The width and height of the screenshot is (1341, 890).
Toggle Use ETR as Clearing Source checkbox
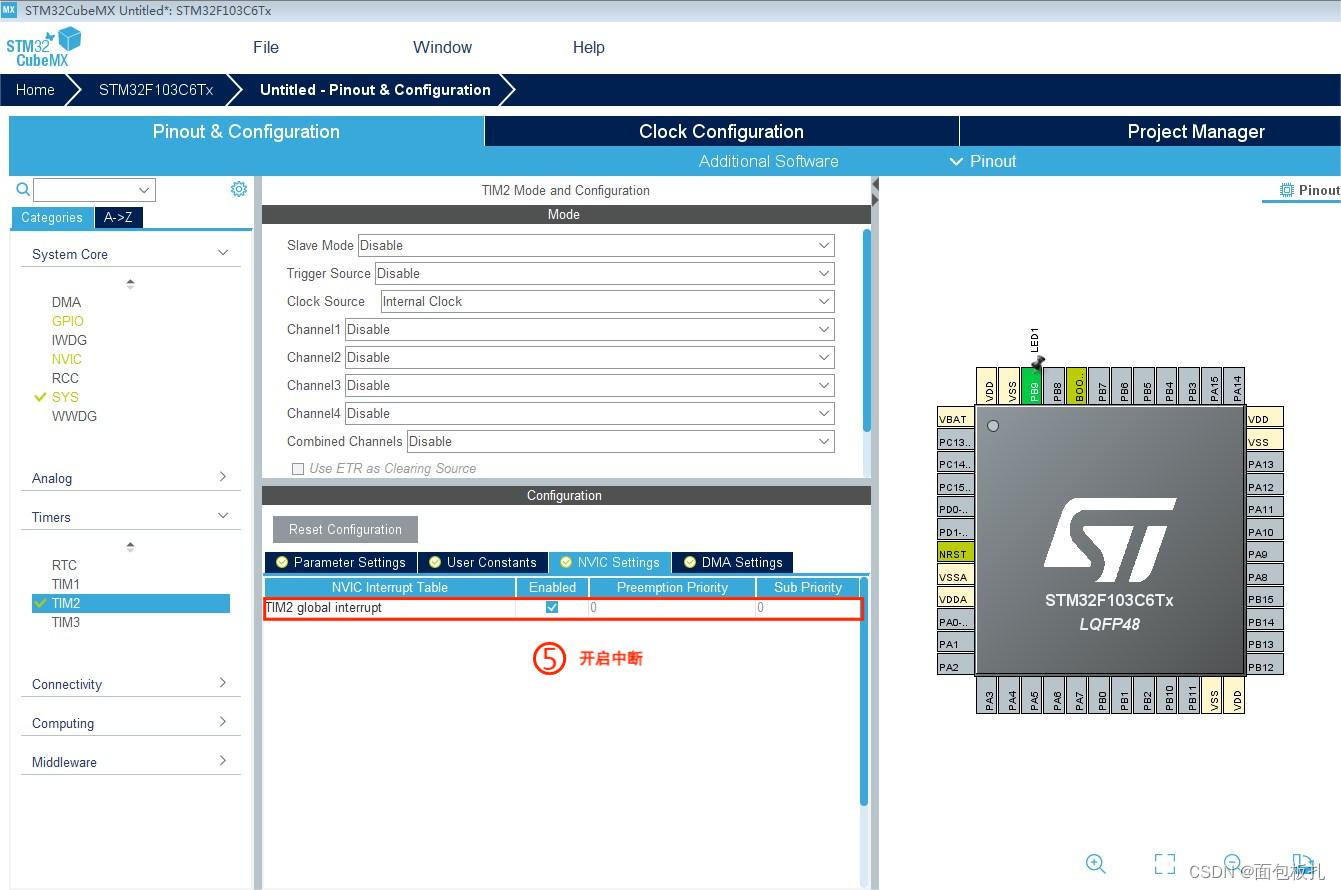click(297, 468)
